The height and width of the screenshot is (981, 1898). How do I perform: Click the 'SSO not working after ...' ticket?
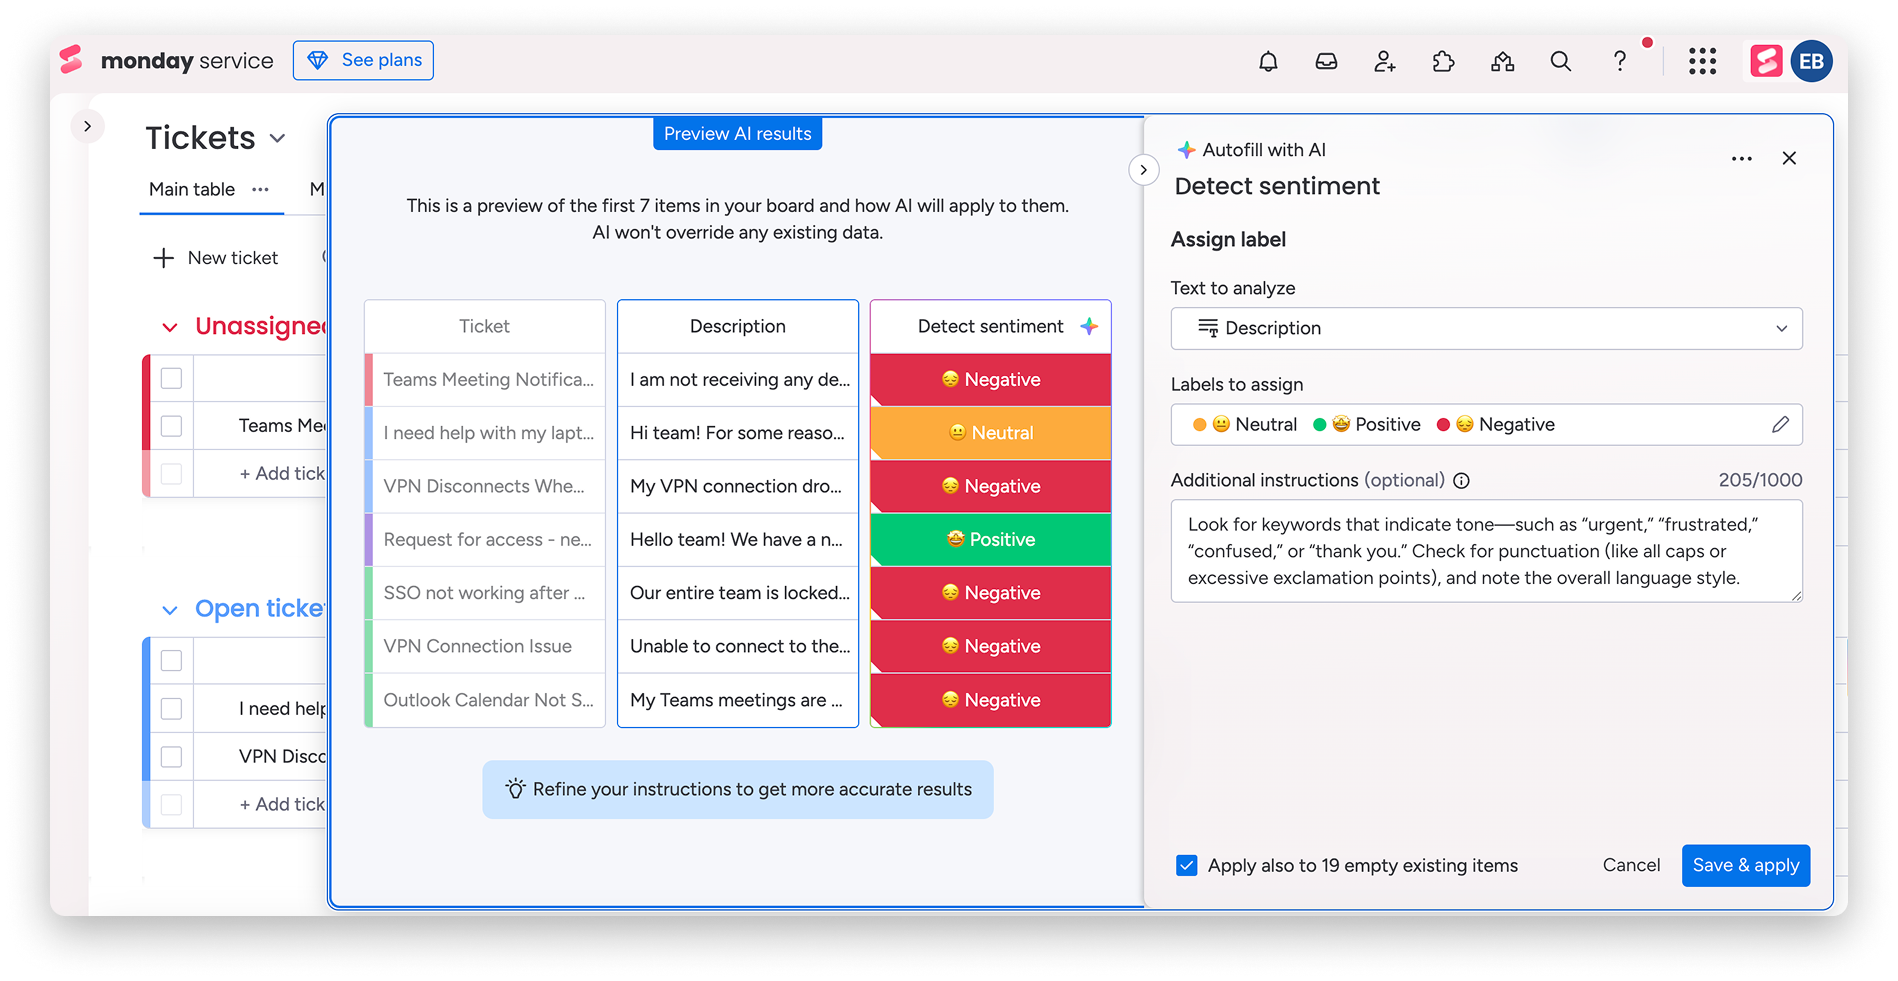[485, 593]
